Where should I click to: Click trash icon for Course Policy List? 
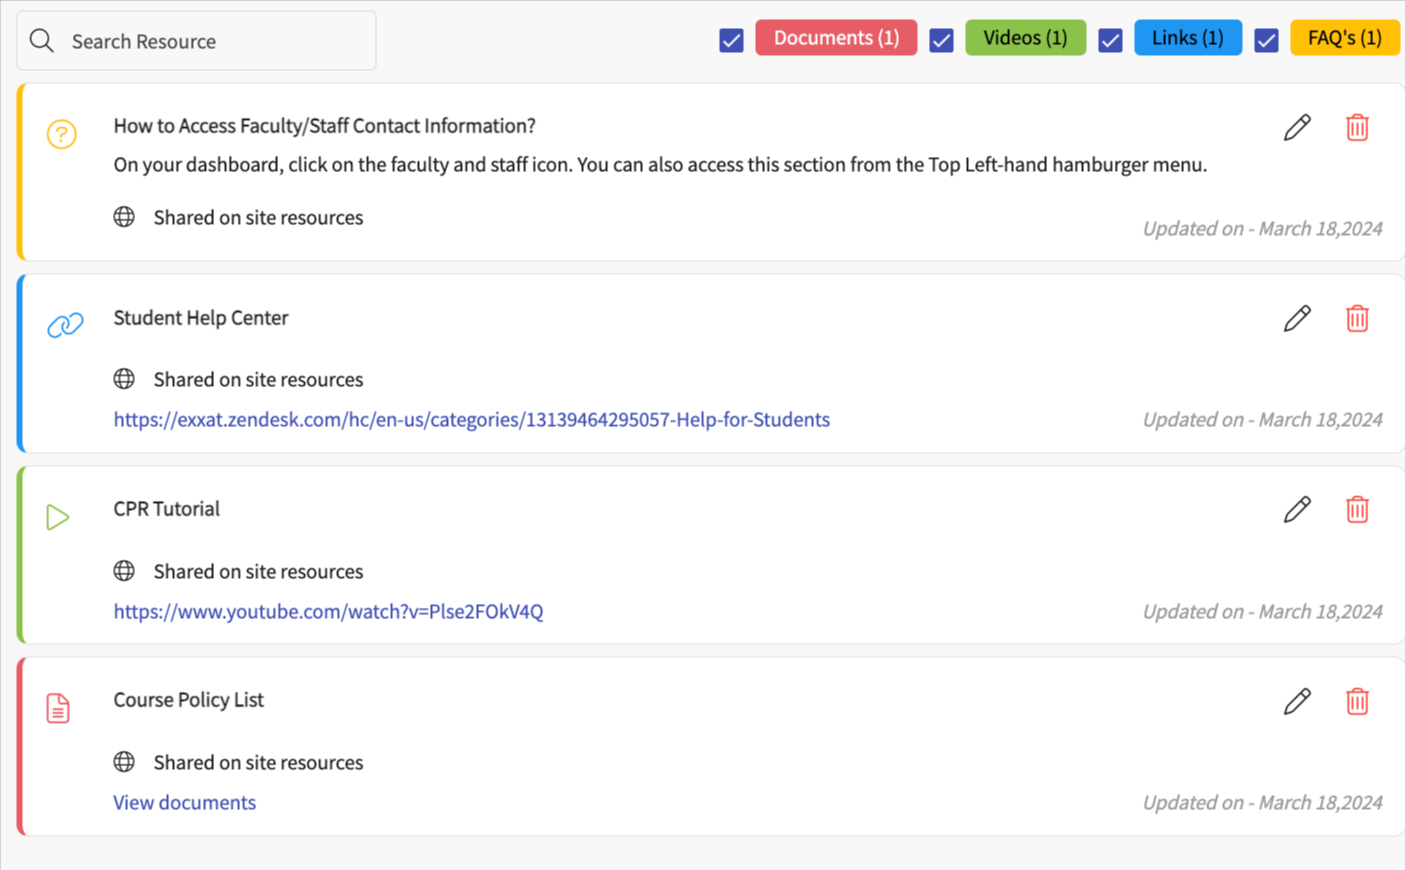1357,701
